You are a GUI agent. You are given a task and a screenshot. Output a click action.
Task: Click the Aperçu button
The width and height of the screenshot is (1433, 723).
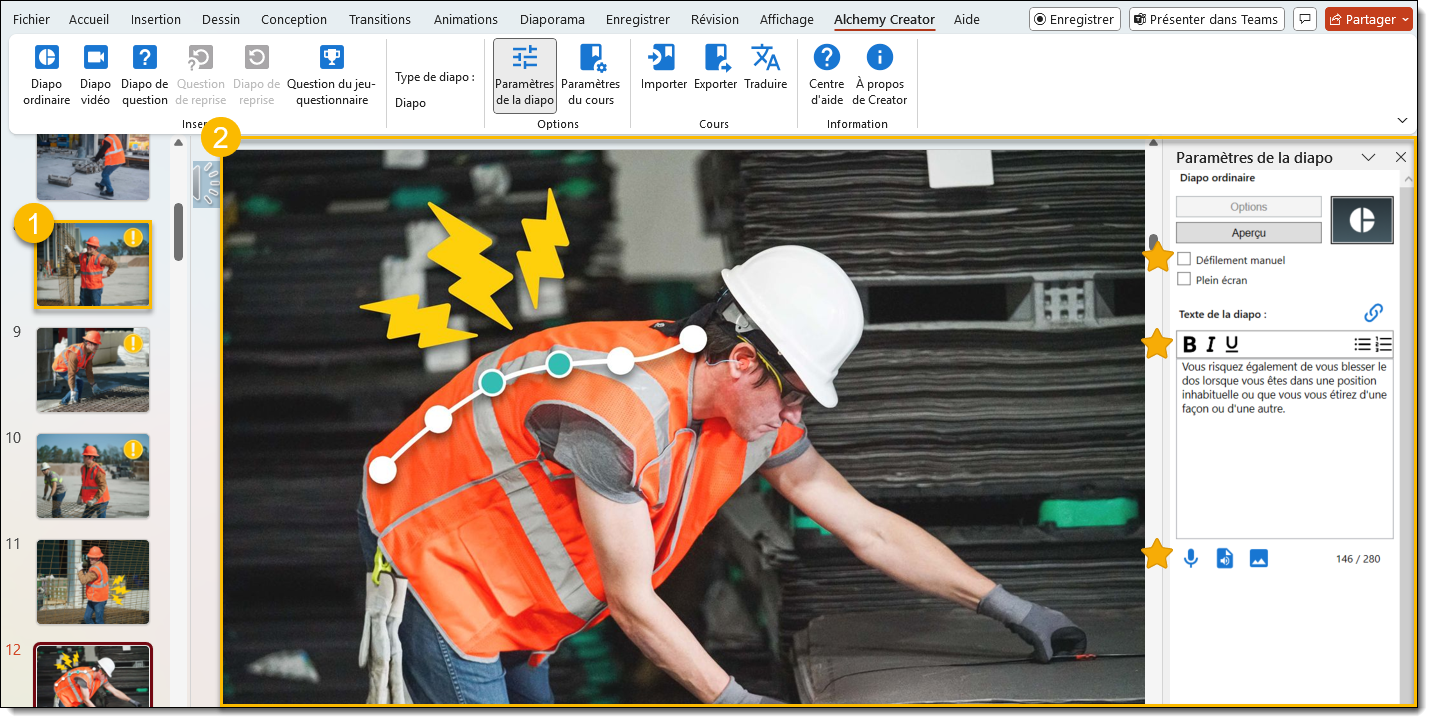[1248, 232]
